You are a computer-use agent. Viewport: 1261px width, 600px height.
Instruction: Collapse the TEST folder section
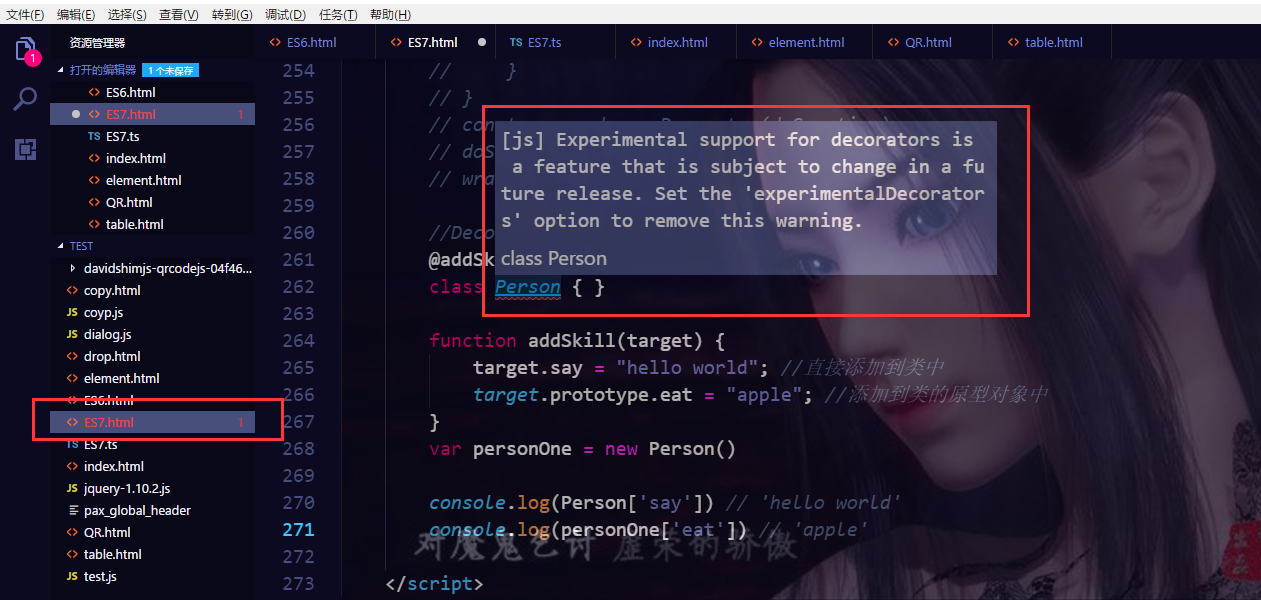click(x=62, y=246)
